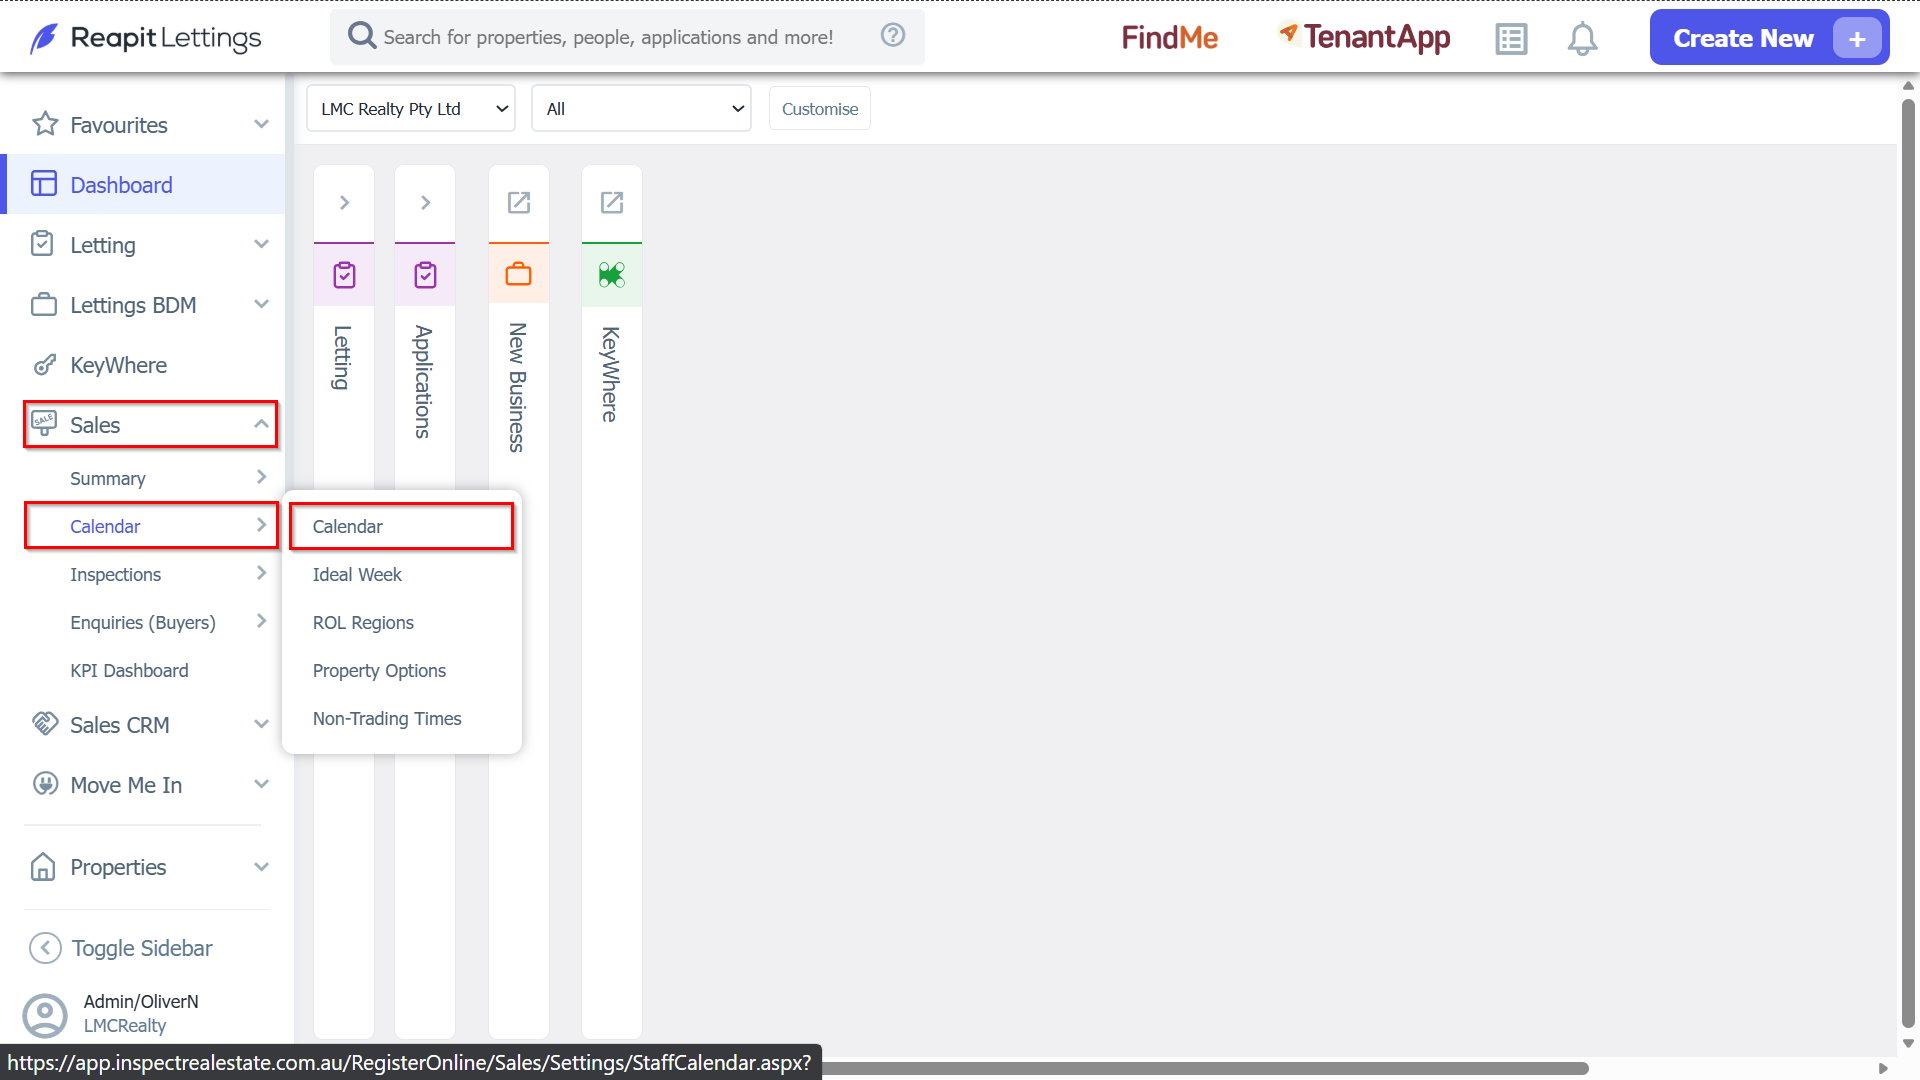Click the notifications bell icon
This screenshot has width=1920, height=1080.
point(1582,39)
